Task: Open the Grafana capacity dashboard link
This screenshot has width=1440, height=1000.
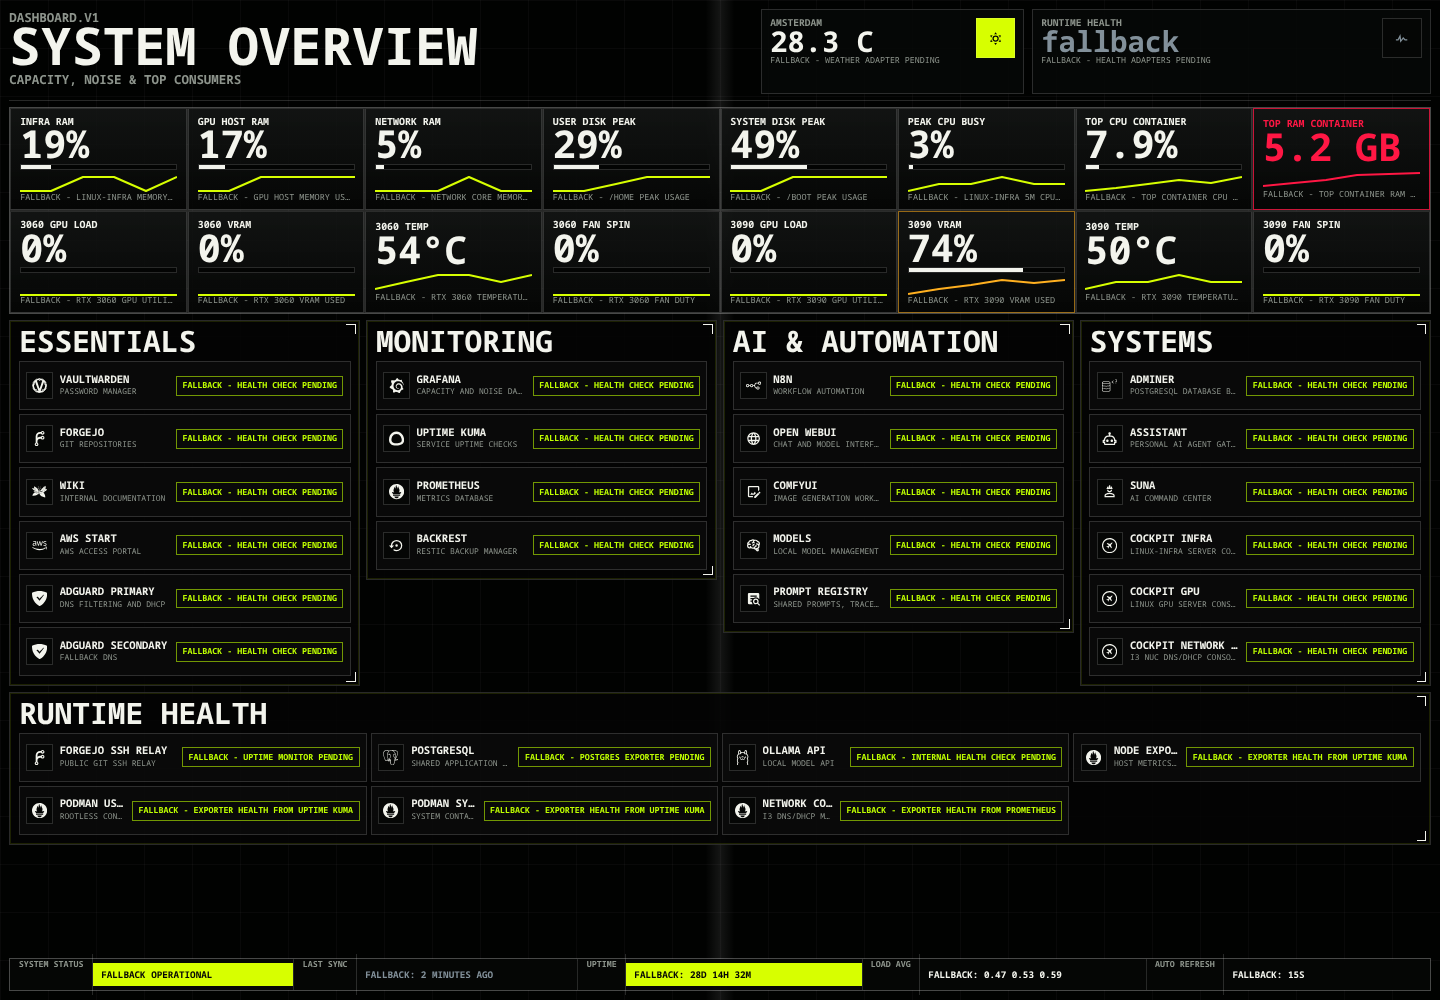Action: pyautogui.click(x=542, y=385)
